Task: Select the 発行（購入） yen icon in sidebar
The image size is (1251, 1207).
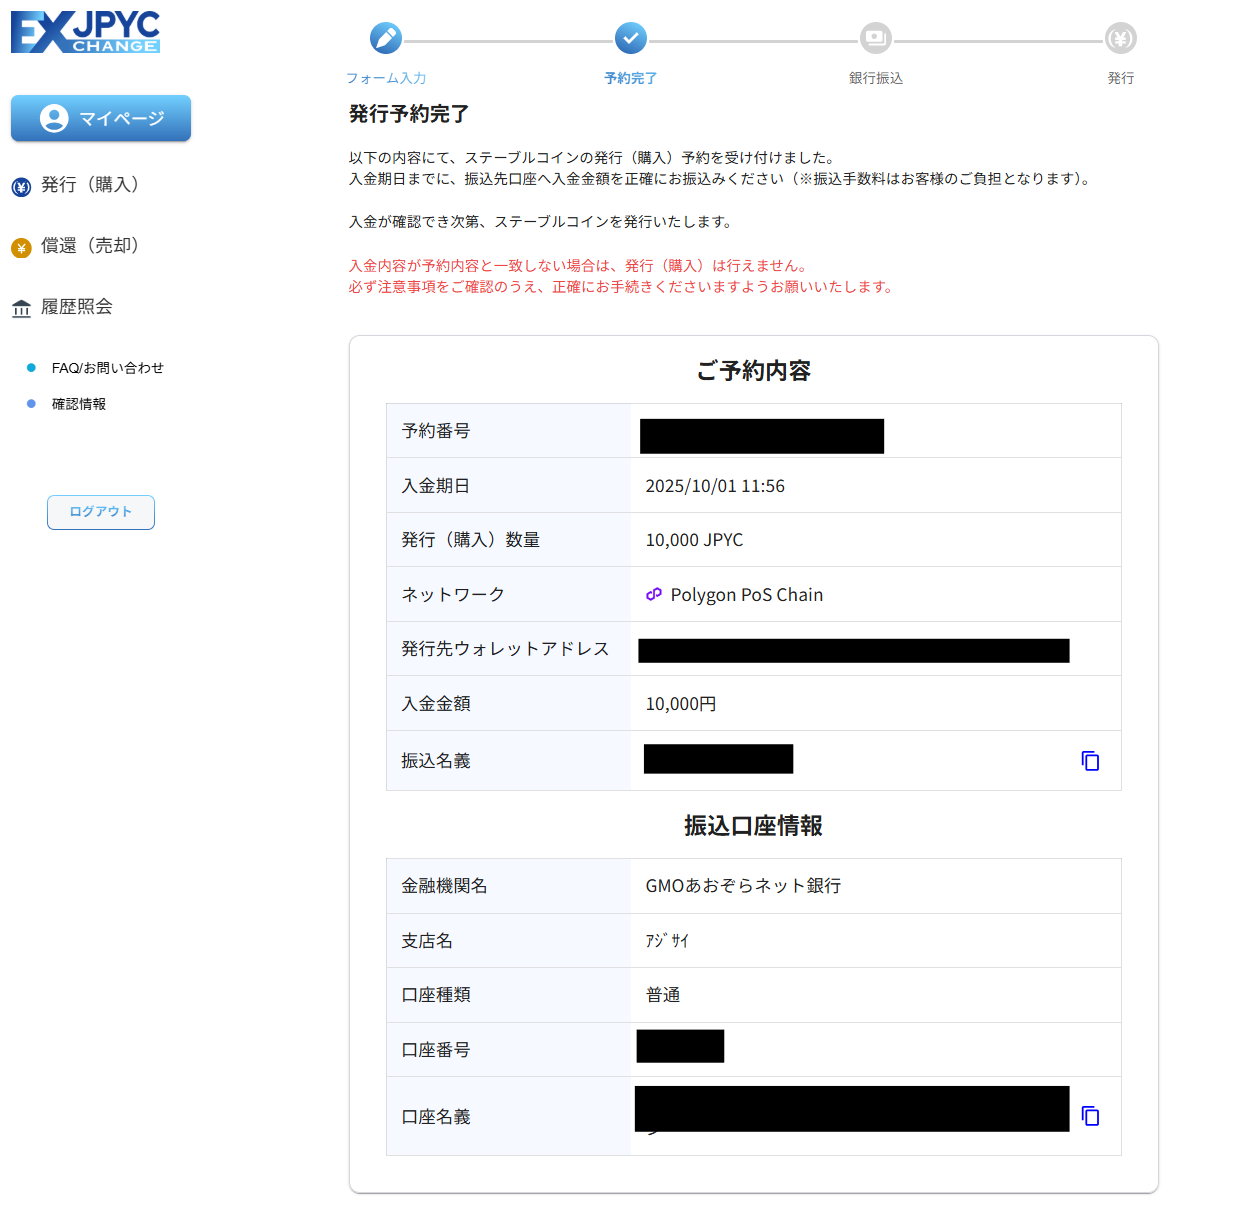Action: point(21,186)
